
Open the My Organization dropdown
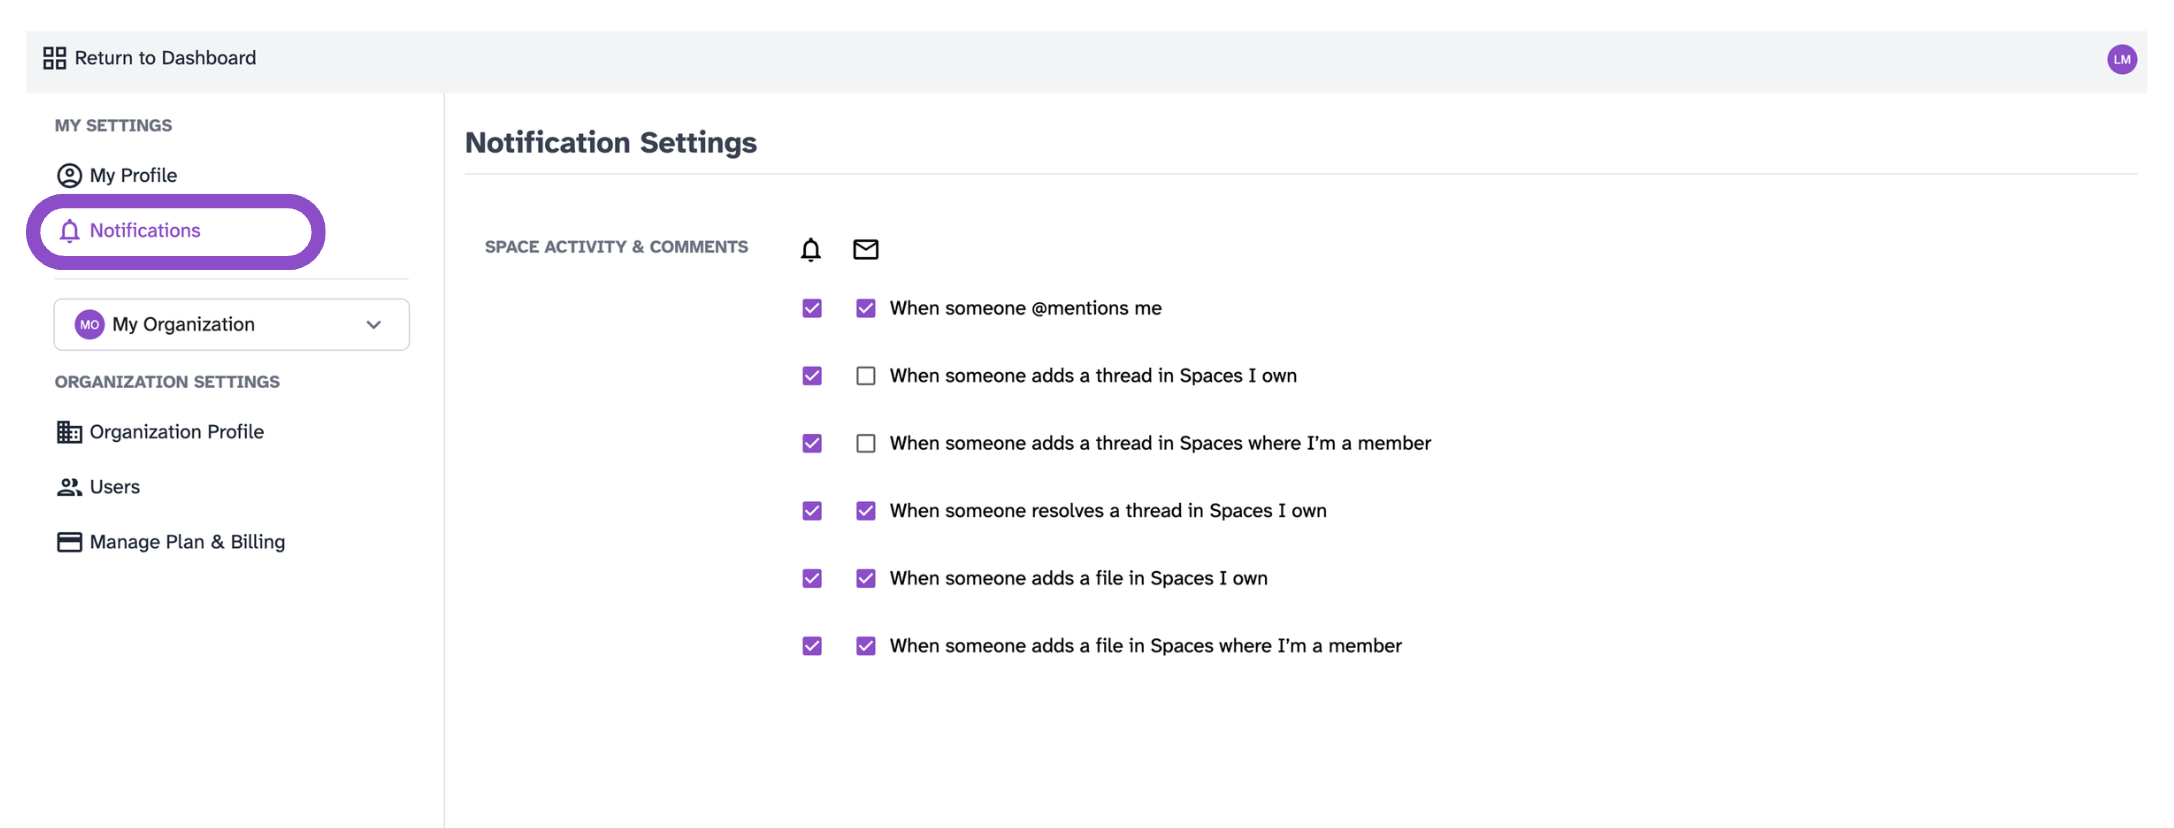(x=232, y=324)
